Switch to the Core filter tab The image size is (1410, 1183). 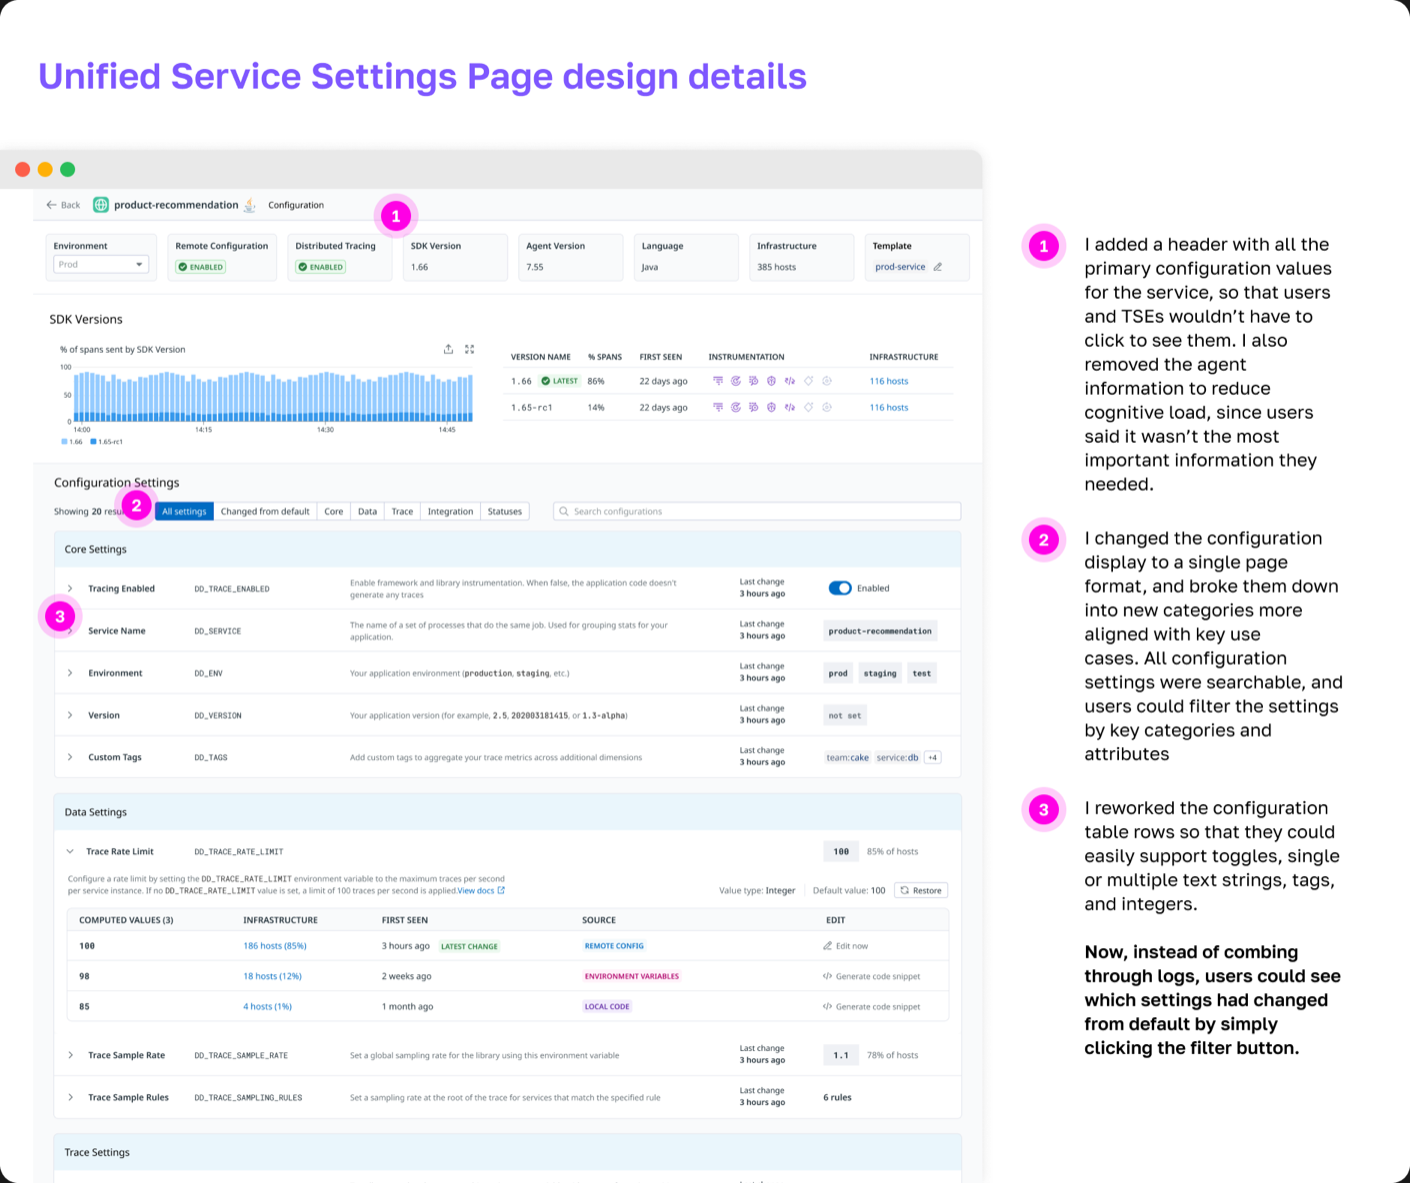[334, 511]
